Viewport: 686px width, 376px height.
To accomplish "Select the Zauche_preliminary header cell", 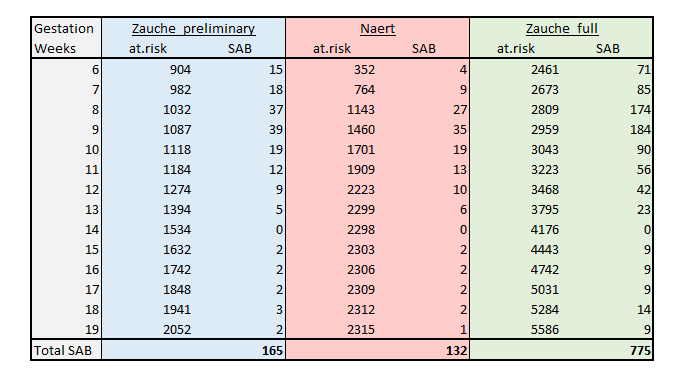I will pyautogui.click(x=193, y=29).
